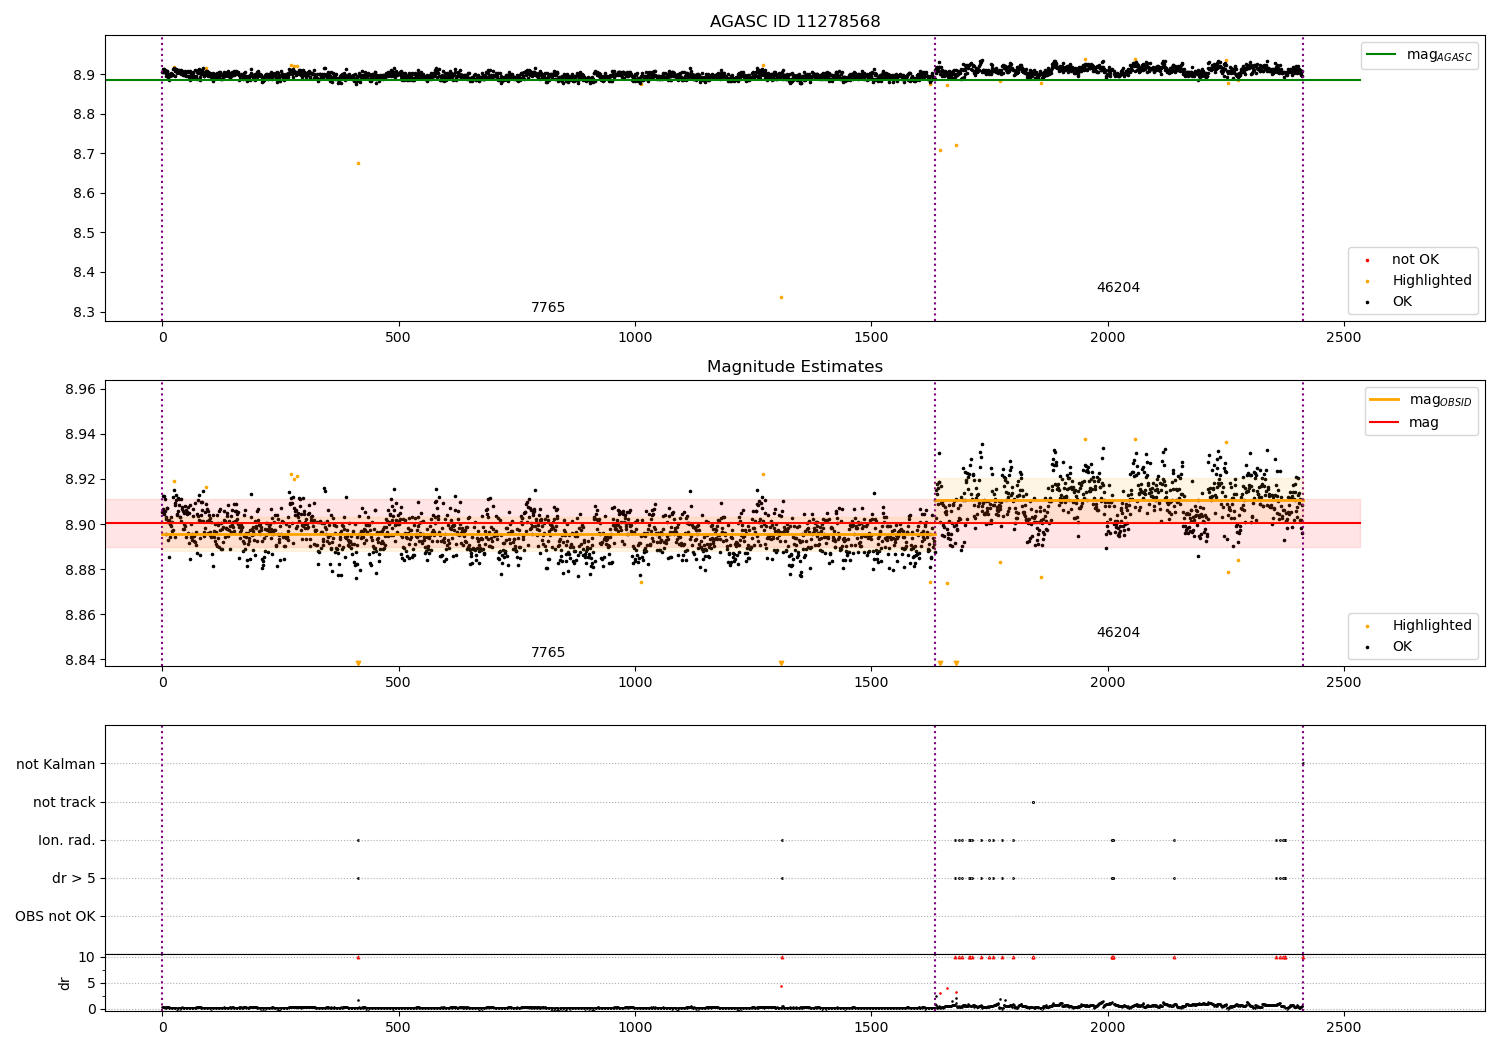Click the 46204 label in Magnitude Estimates plot
The height and width of the screenshot is (1050, 1500).
point(1118,633)
